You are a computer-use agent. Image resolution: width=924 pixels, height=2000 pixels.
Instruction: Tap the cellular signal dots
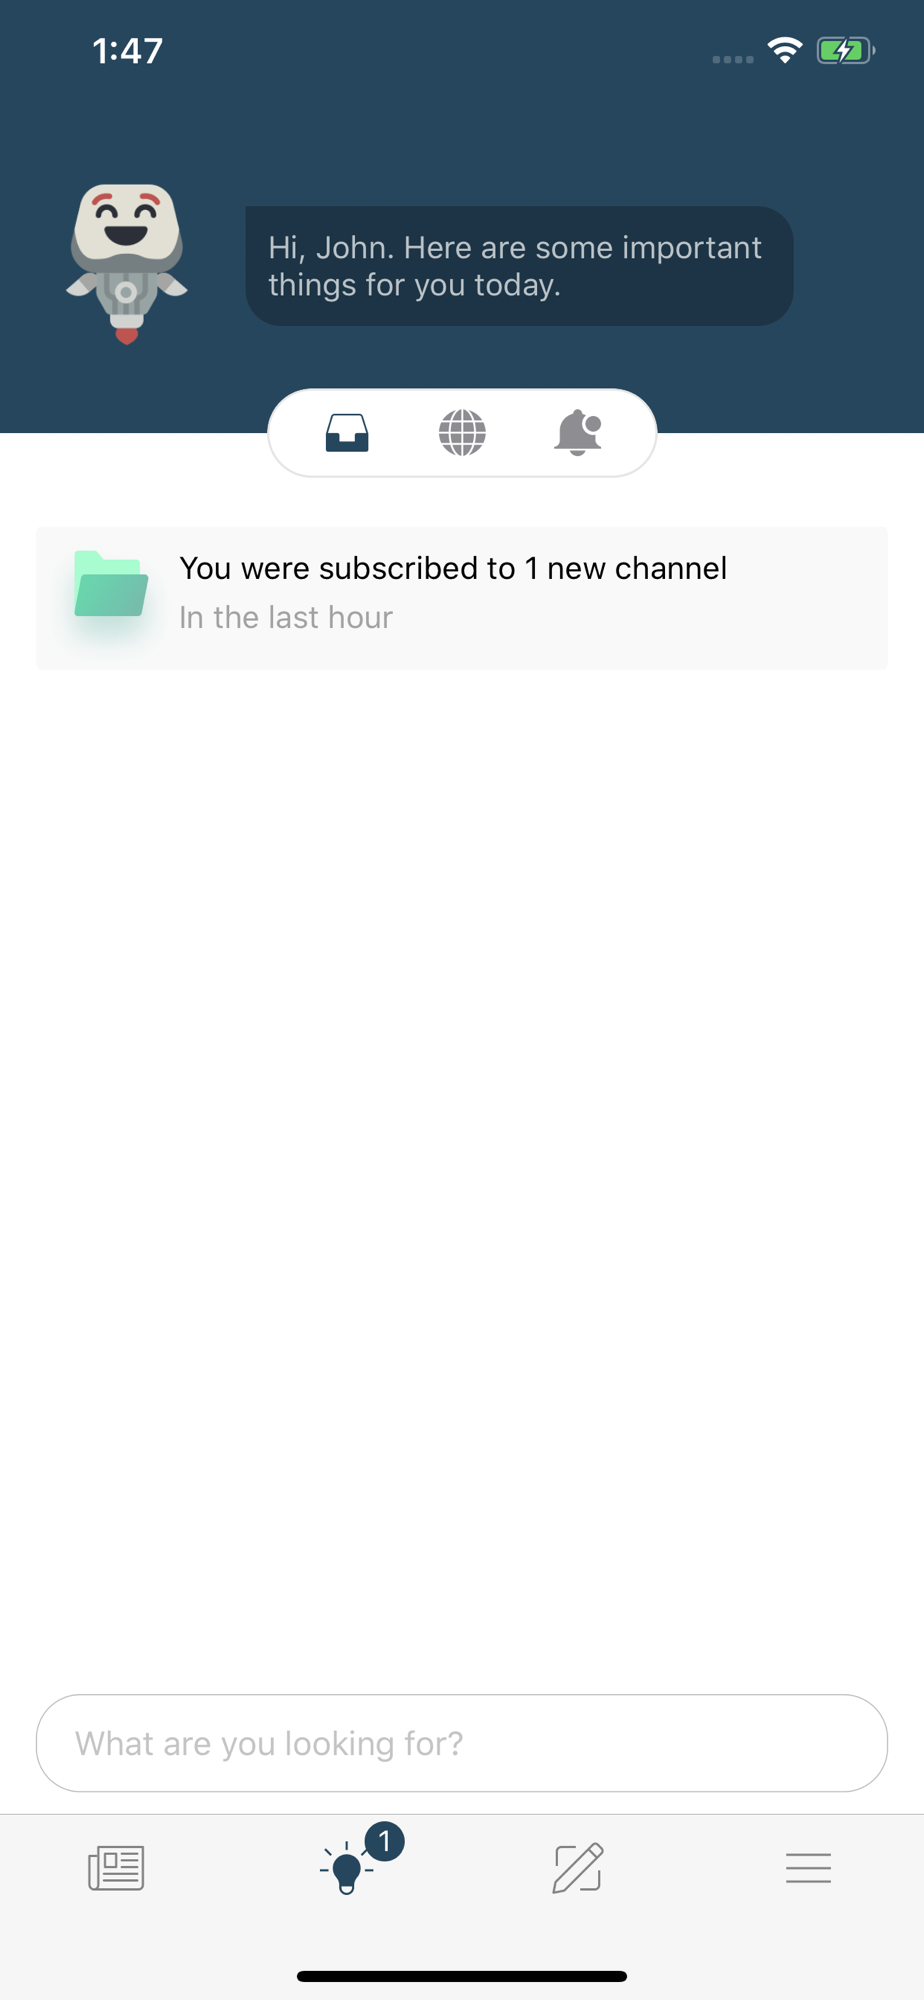point(733,59)
